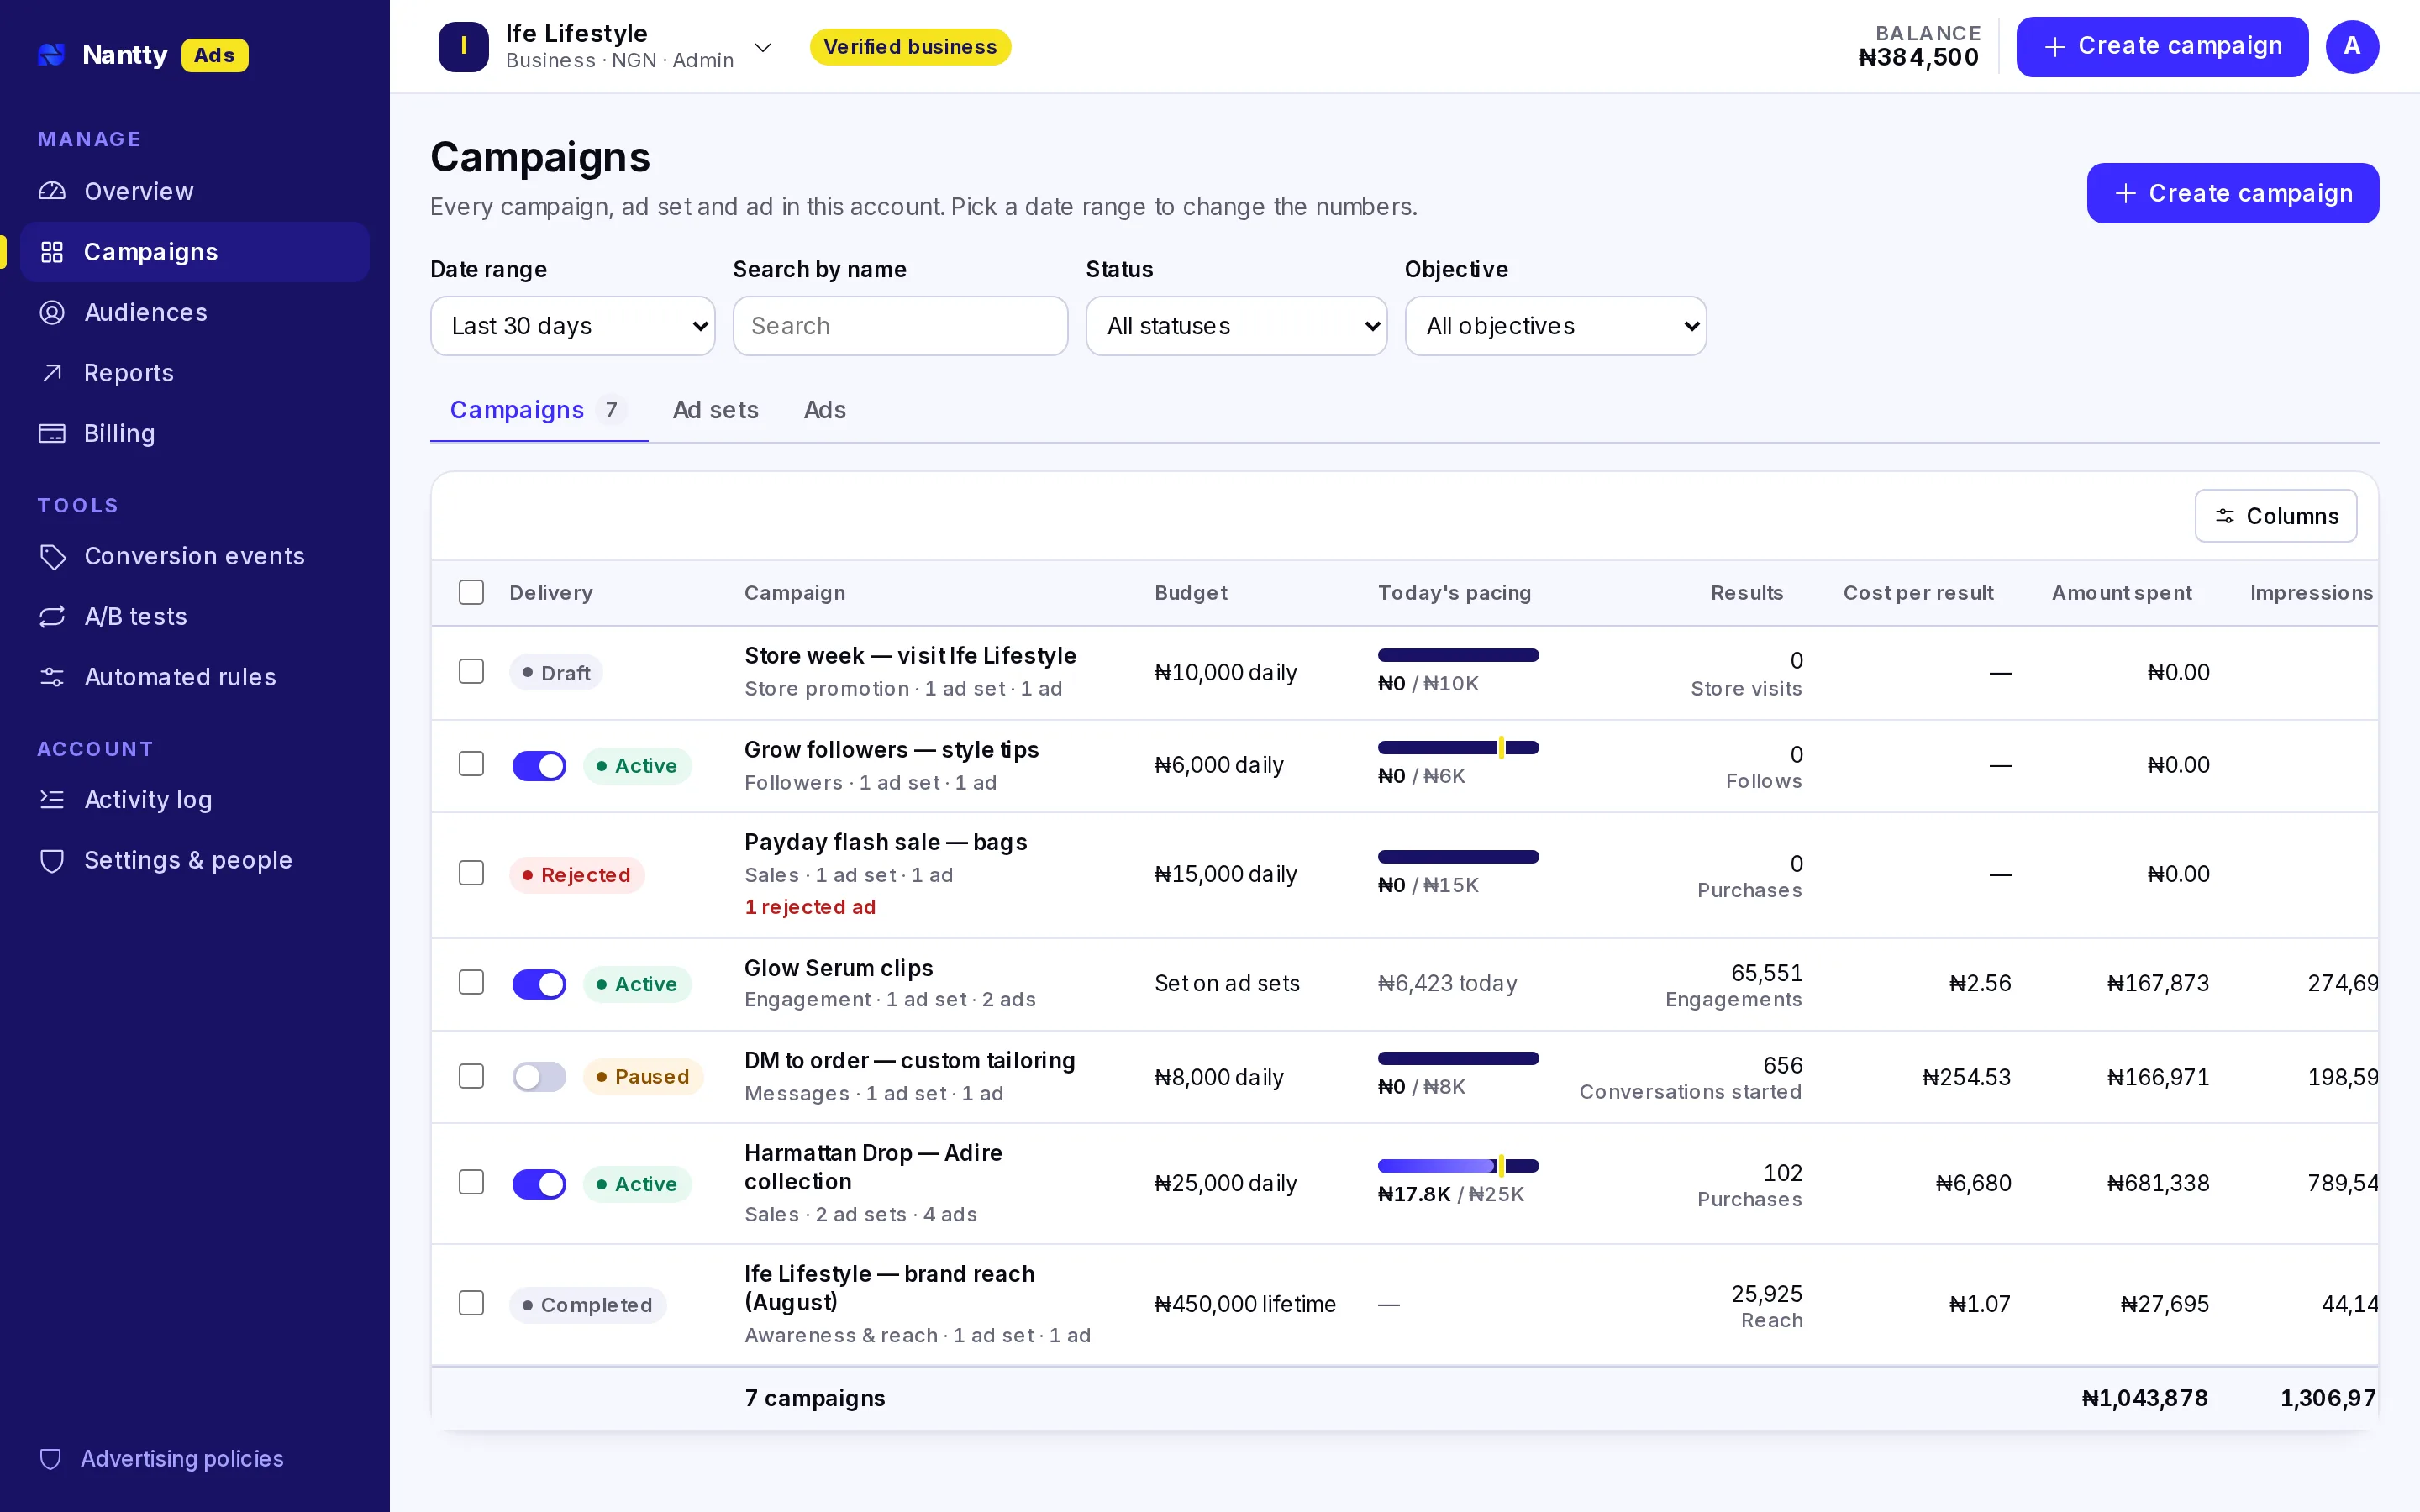Select the Ife Lifestyle brand reach checkbox
Viewport: 2420px width, 1512px height.
pyautogui.click(x=471, y=1303)
